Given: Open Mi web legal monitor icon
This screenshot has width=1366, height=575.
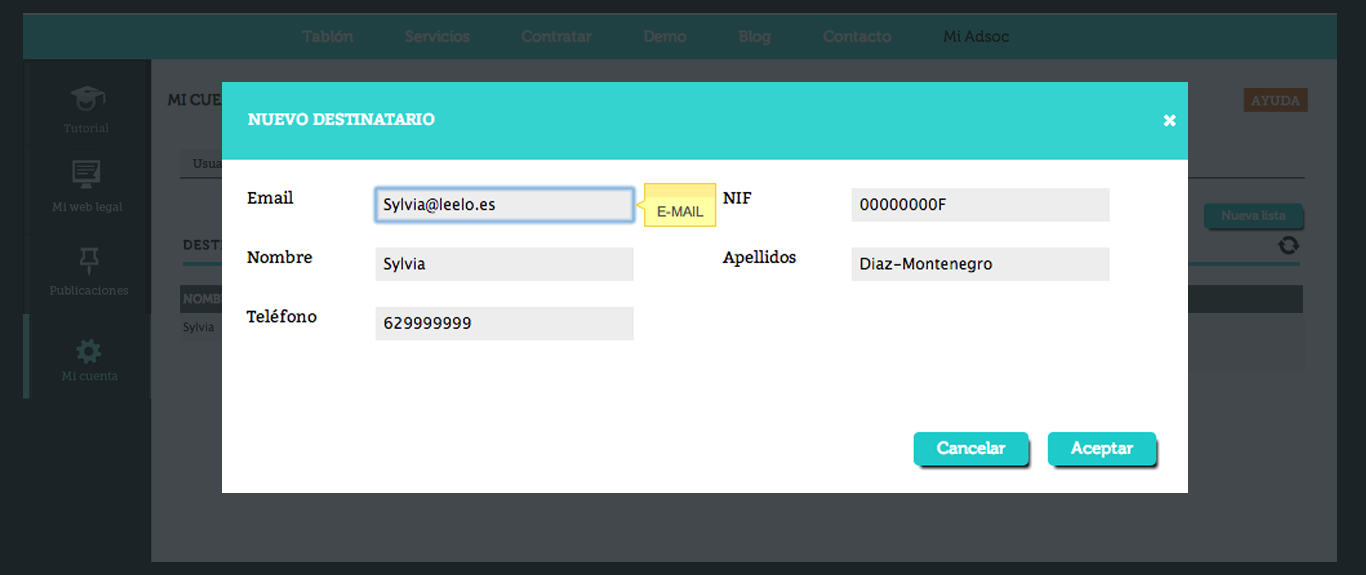Looking at the screenshot, I should 87,174.
